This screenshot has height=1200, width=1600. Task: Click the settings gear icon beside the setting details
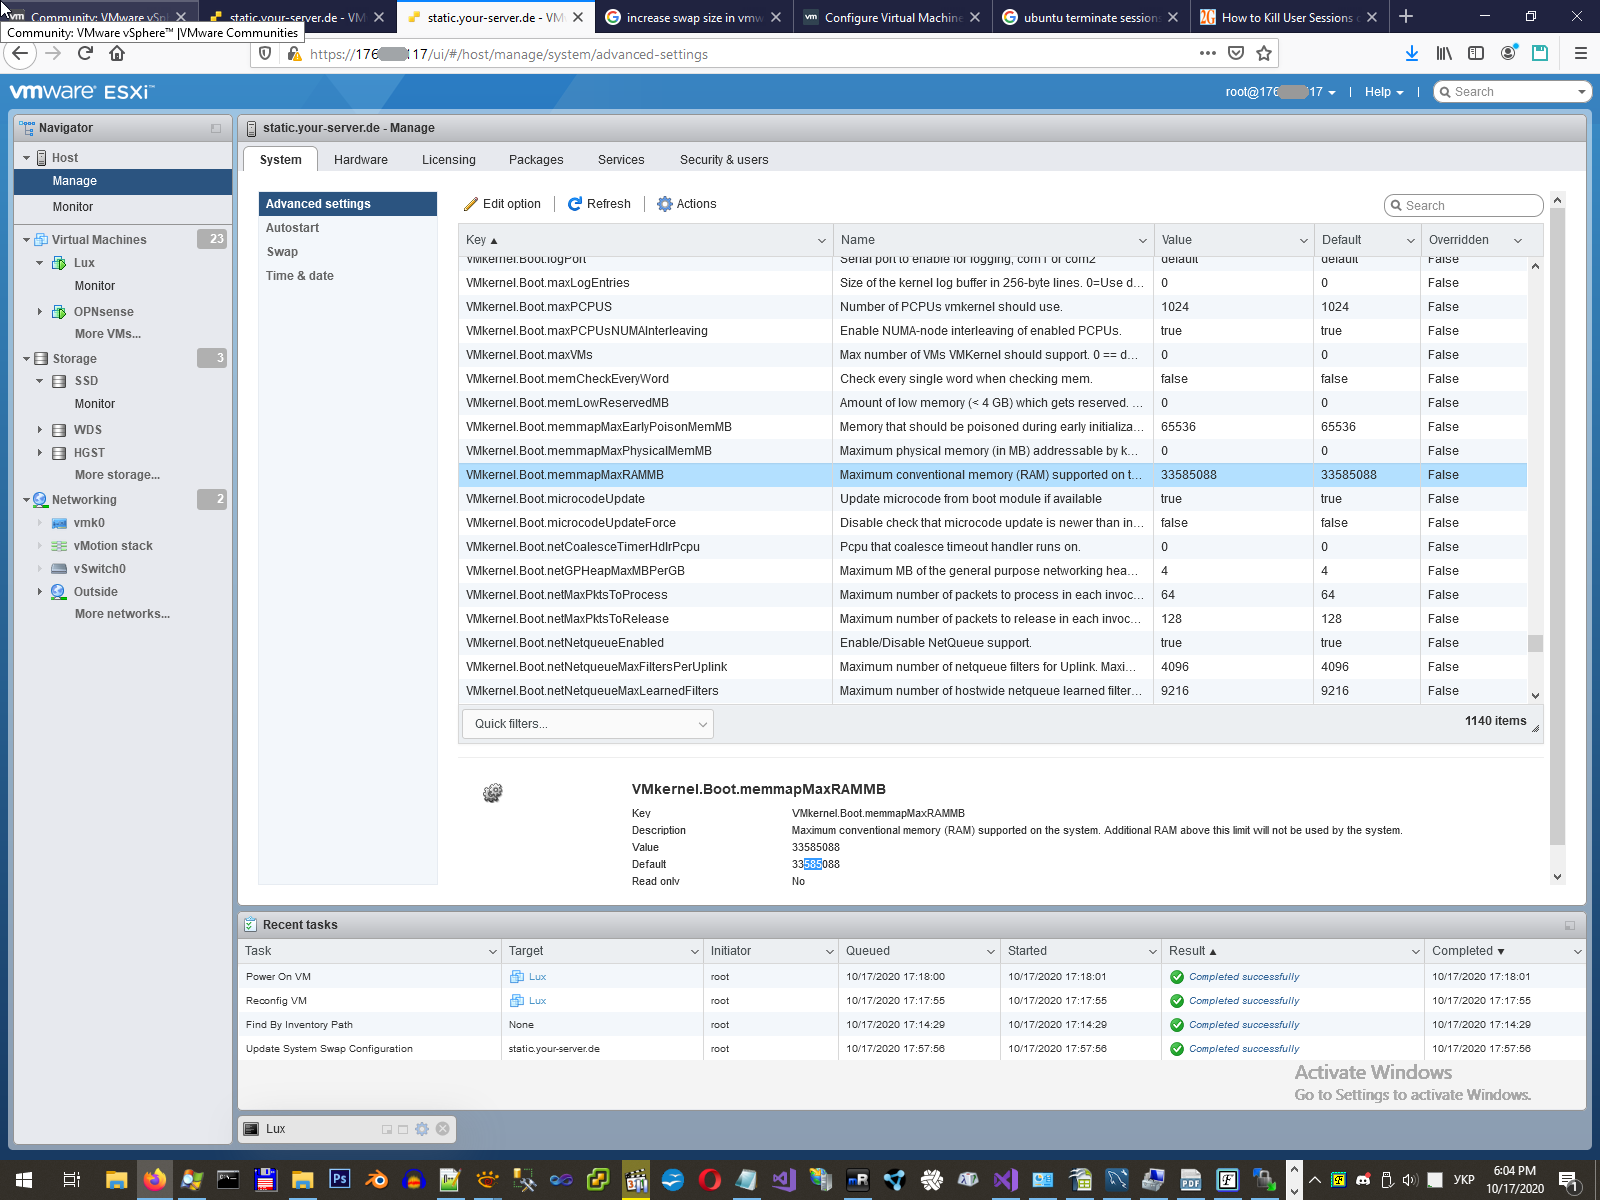pos(492,793)
